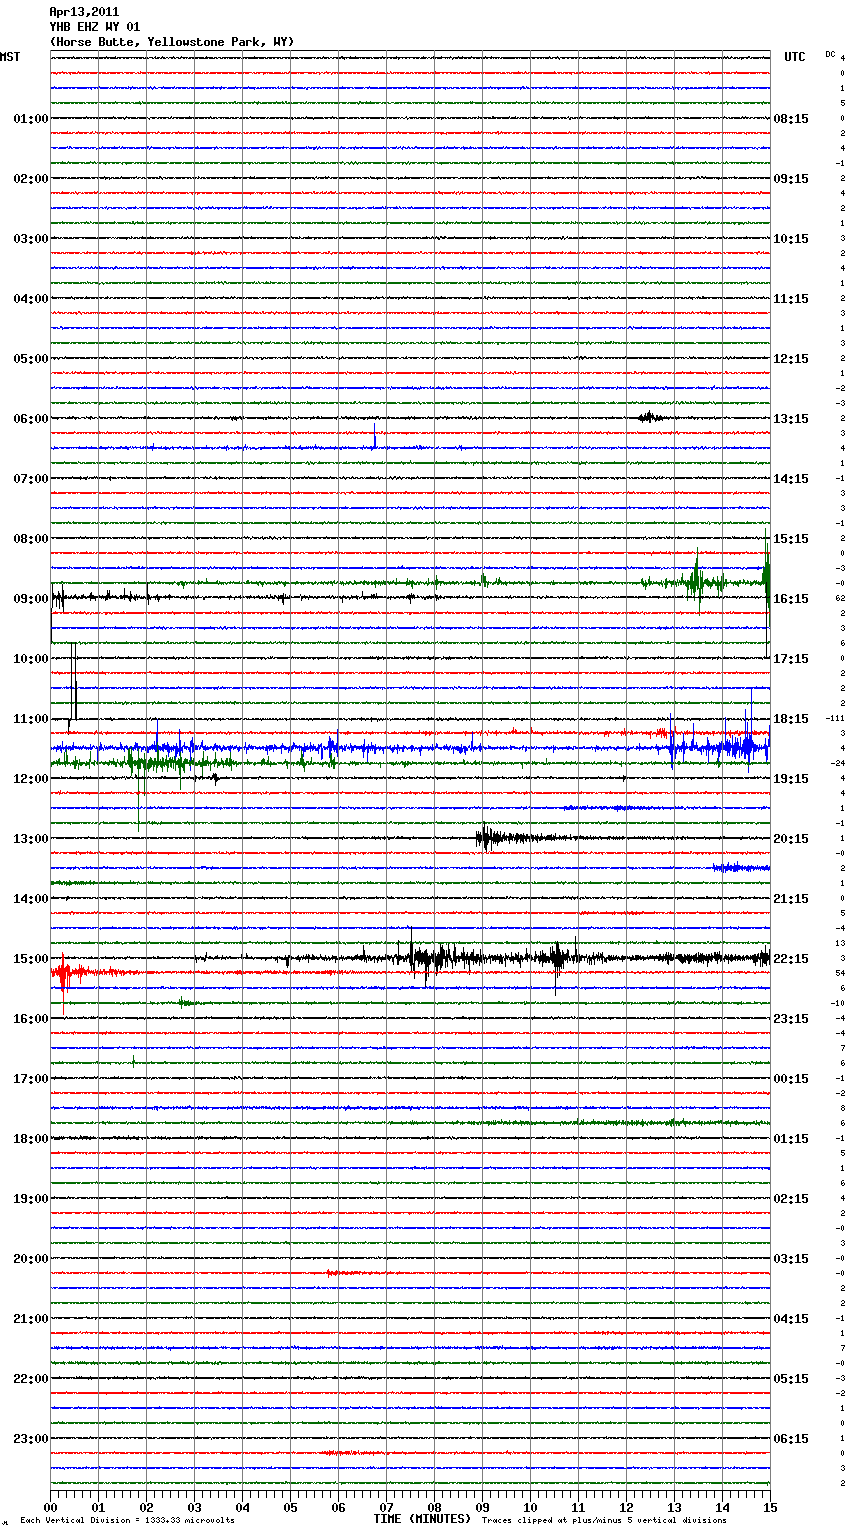Select the 11:00 MST row label
This screenshot has height=1534, width=850.
pos(31,719)
